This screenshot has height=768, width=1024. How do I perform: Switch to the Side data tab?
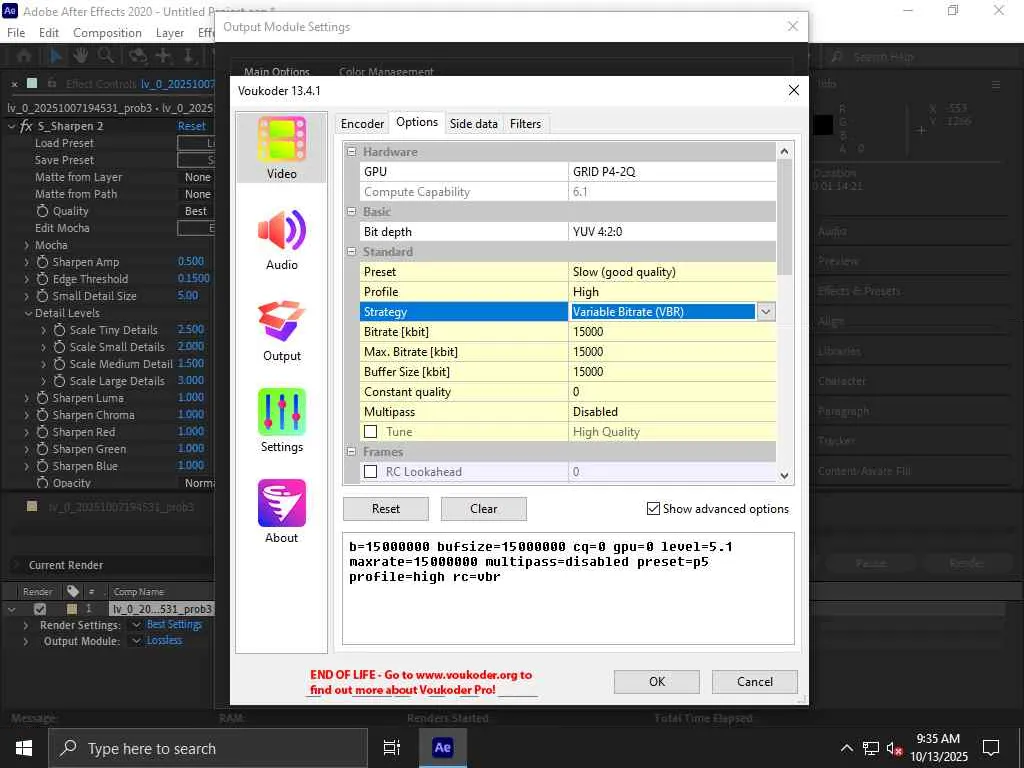tap(473, 123)
